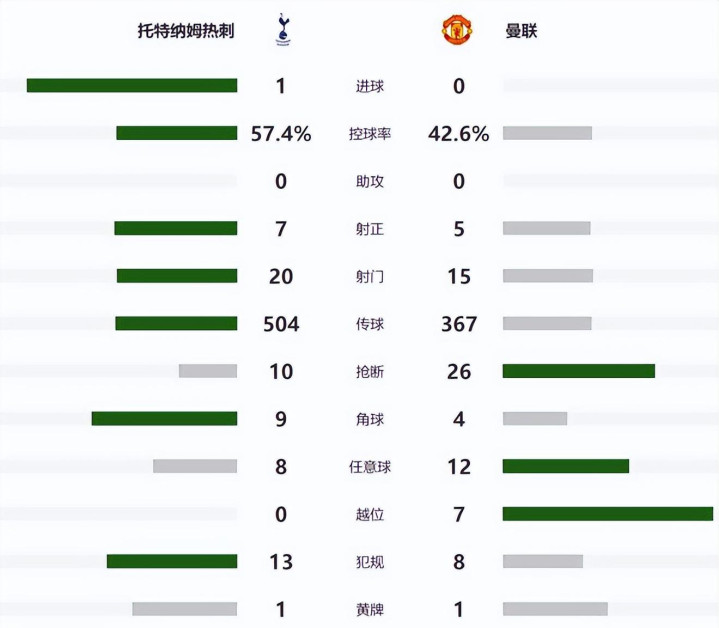Click Tottenham's 57.4% possession value
Screen dimensions: 719x628
[281, 134]
